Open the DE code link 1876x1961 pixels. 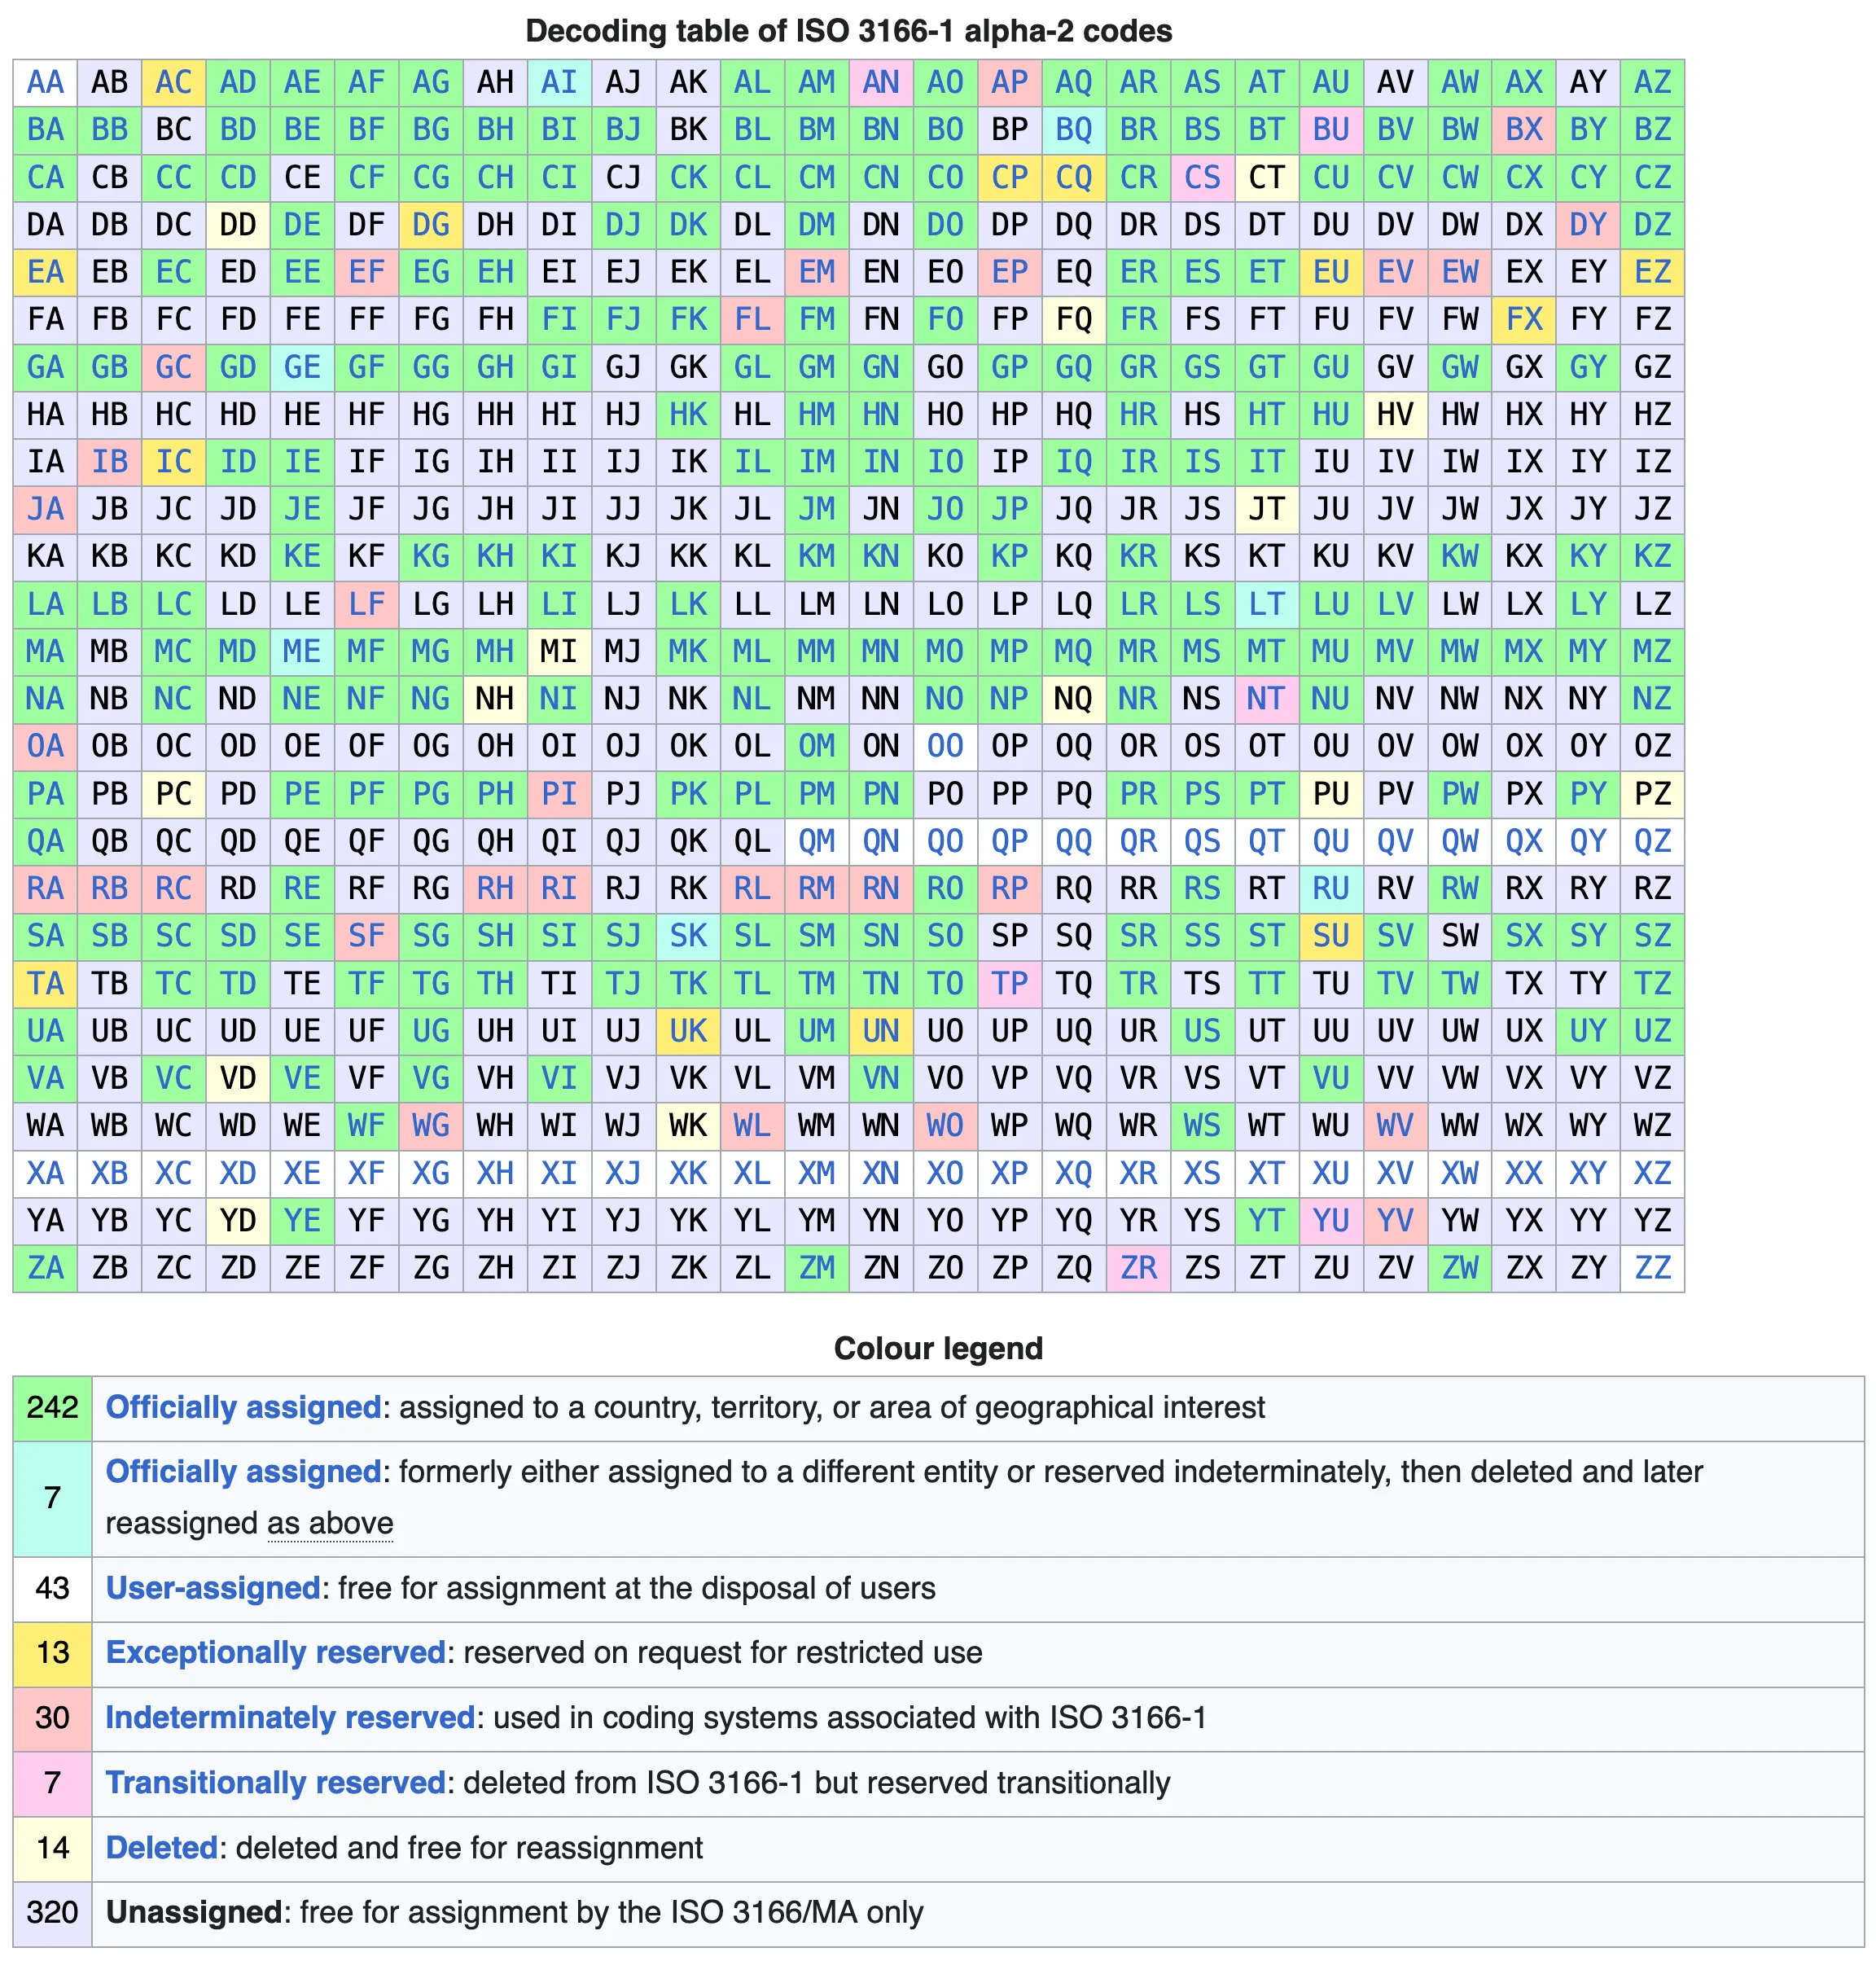(302, 225)
